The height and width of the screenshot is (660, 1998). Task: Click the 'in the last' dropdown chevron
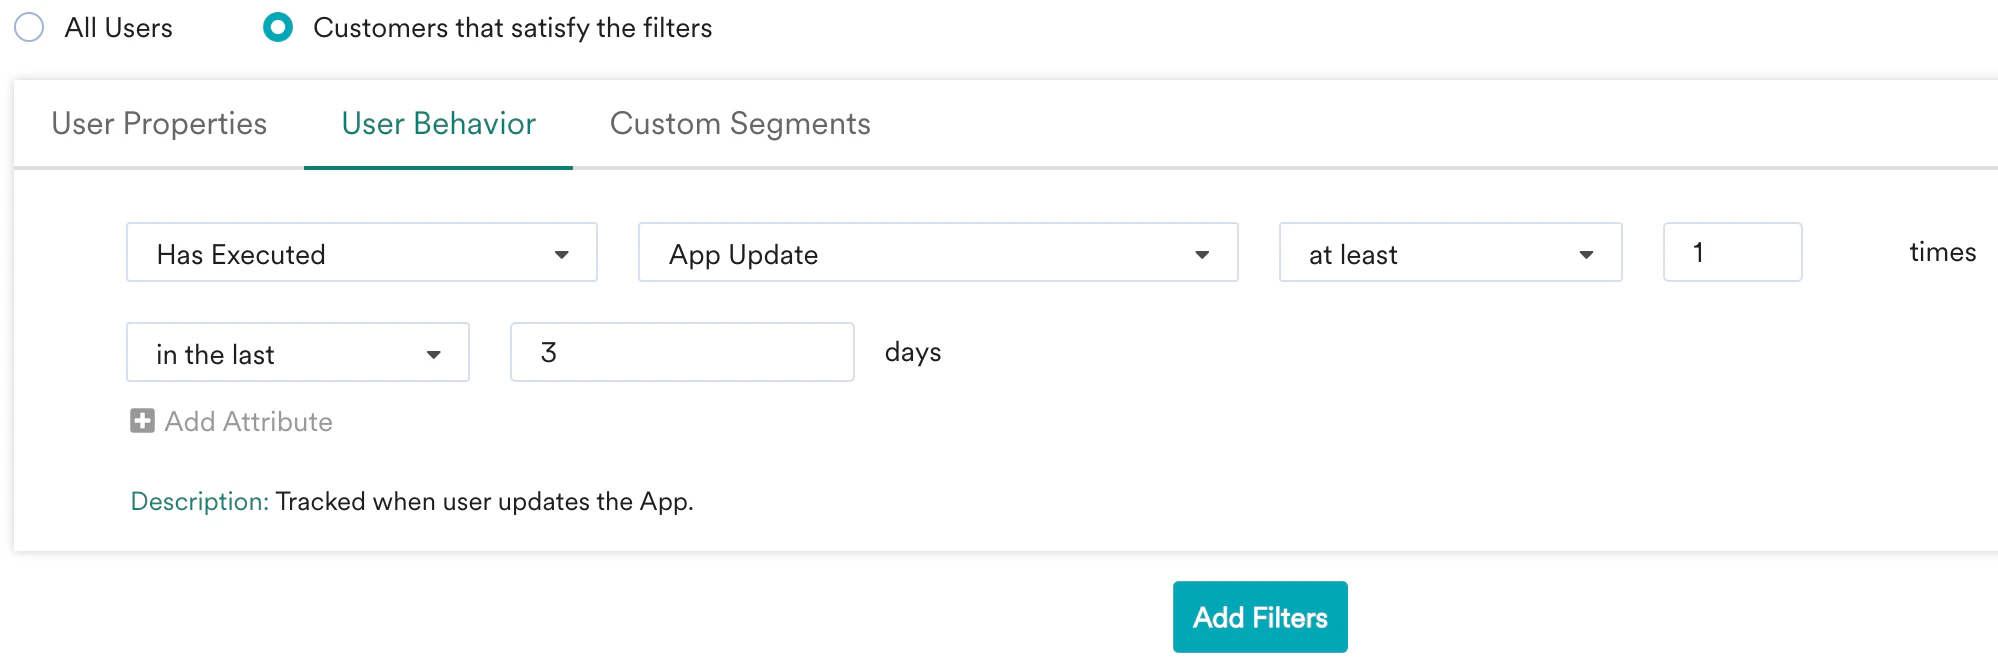coord(434,352)
